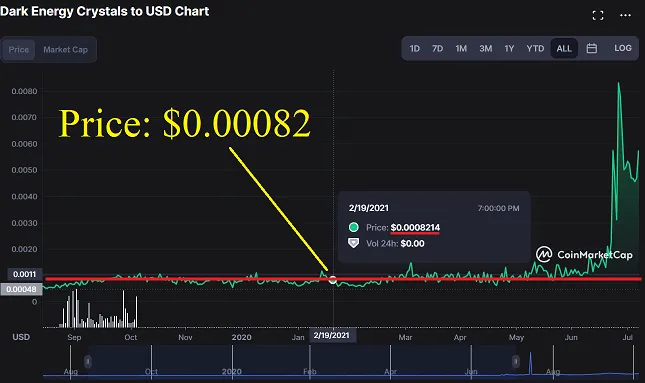
Task: Toggle LOG scale on chart
Action: 623,48
